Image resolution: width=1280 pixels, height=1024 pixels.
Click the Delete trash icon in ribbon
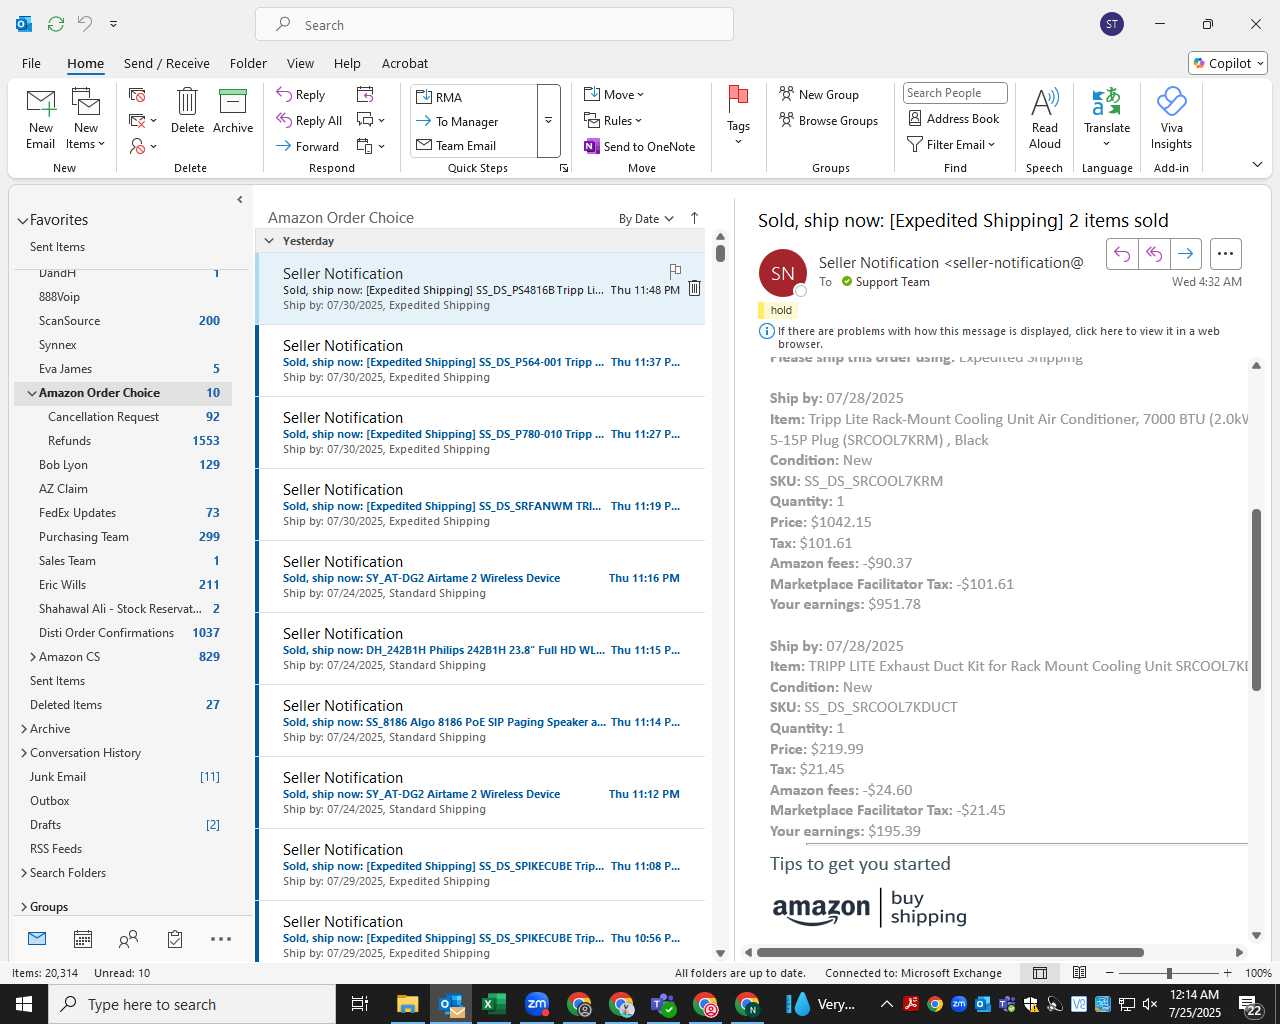(187, 111)
